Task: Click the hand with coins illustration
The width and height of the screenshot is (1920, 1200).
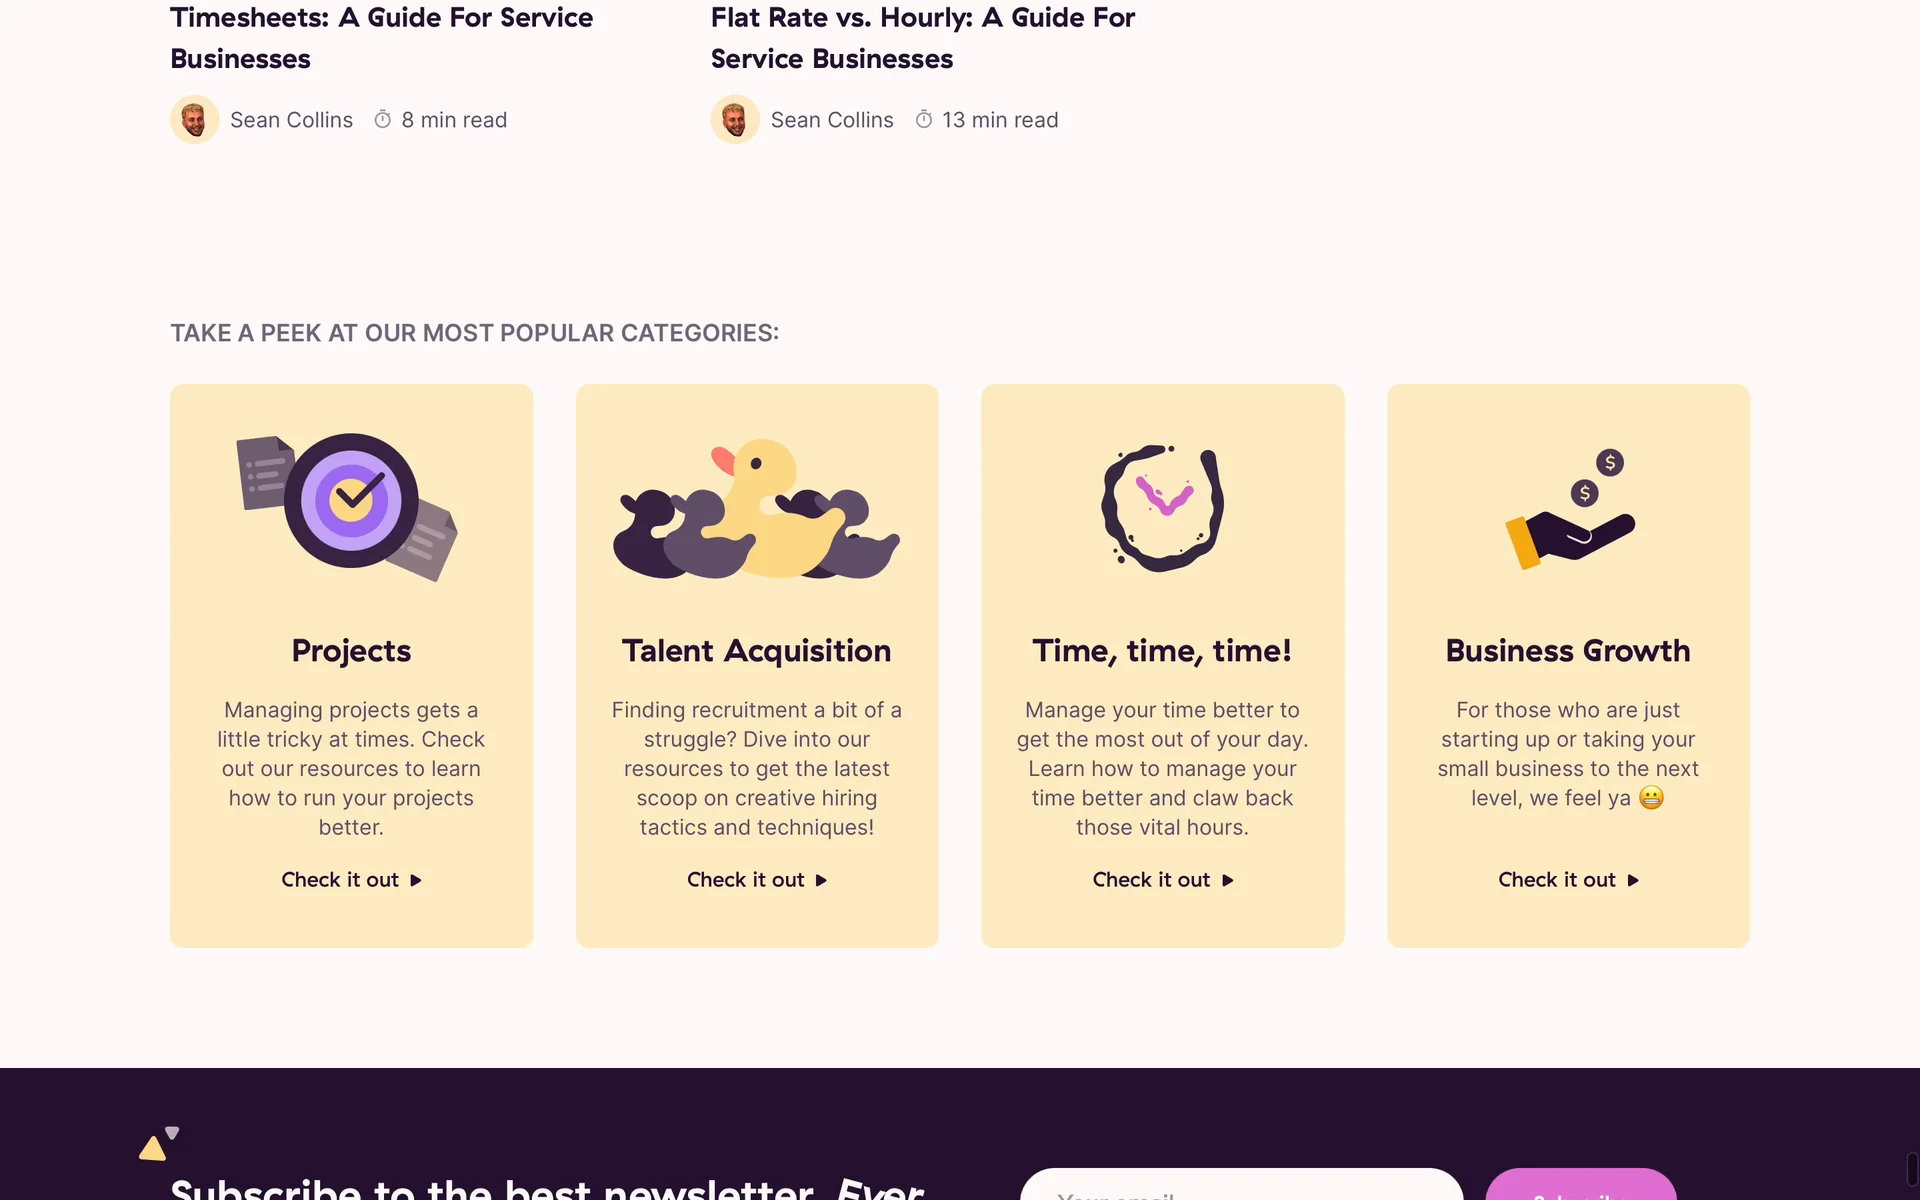Action: click(1568, 510)
